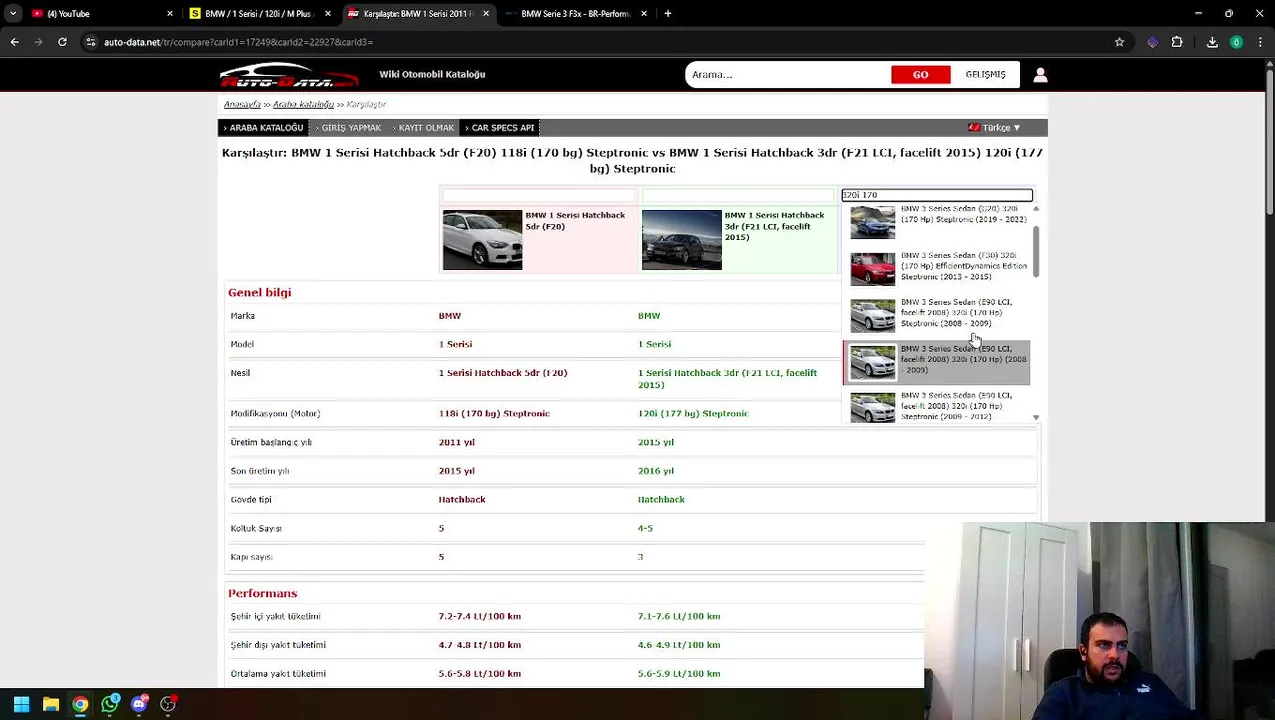
Task: Select Karşılaştır BMW 1 Serisi tab
Action: [x=417, y=14]
